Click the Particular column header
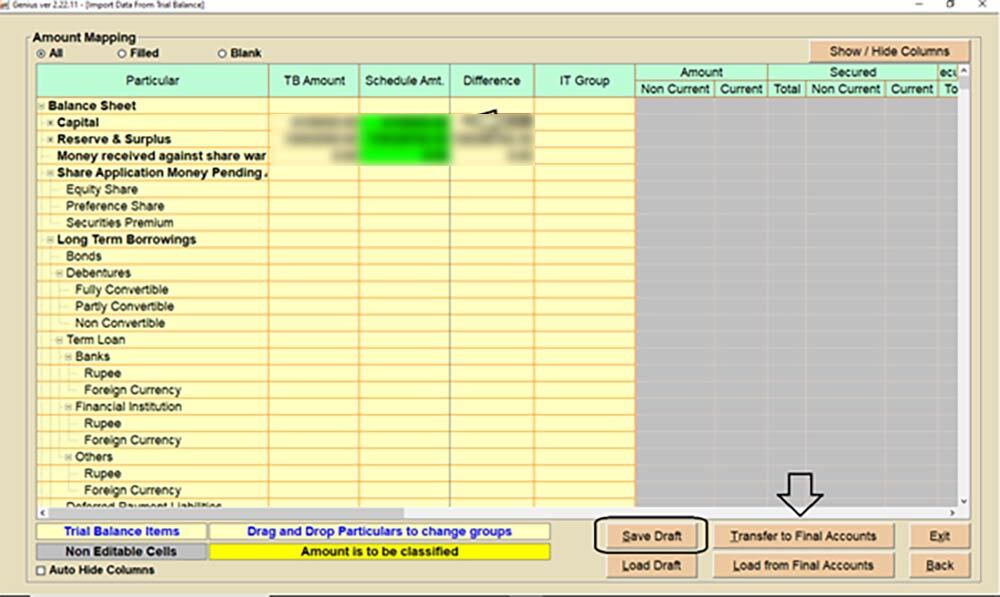This screenshot has width=1000, height=597. tap(152, 80)
